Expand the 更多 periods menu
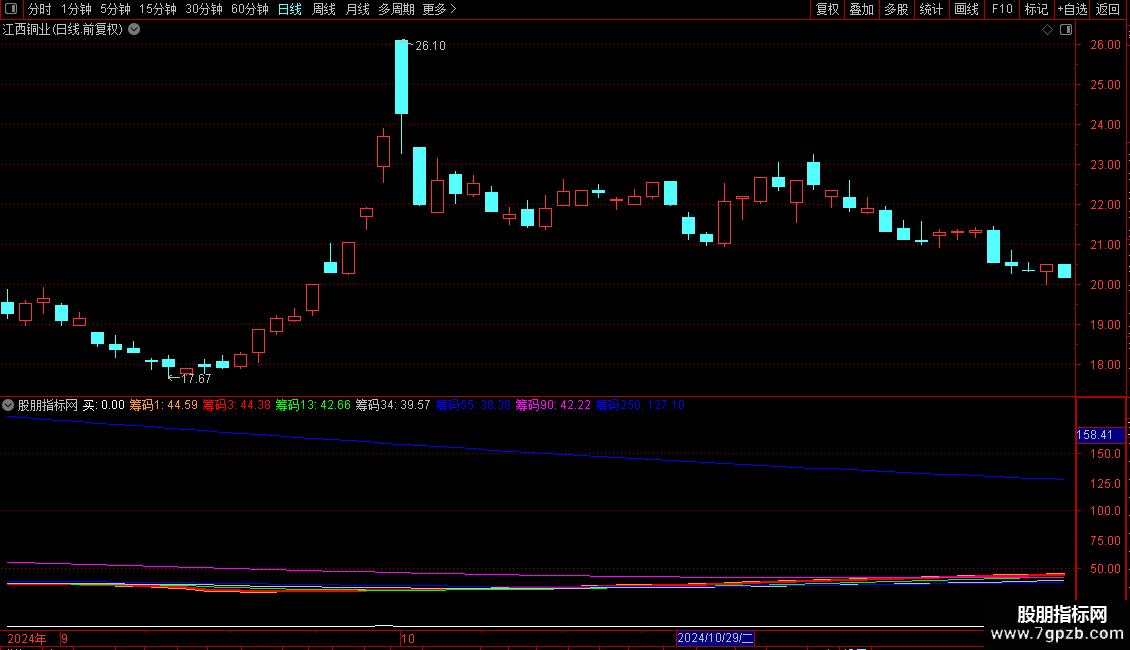This screenshot has width=1130, height=650. [x=439, y=9]
